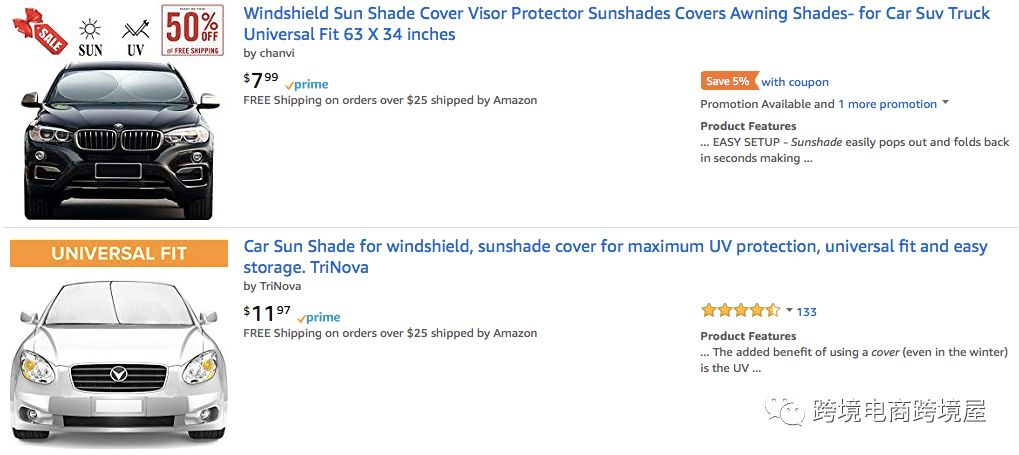Image resolution: width=1019 pixels, height=455 pixels.
Task: Click the Prime logo next to $7.99
Action: click(x=307, y=85)
